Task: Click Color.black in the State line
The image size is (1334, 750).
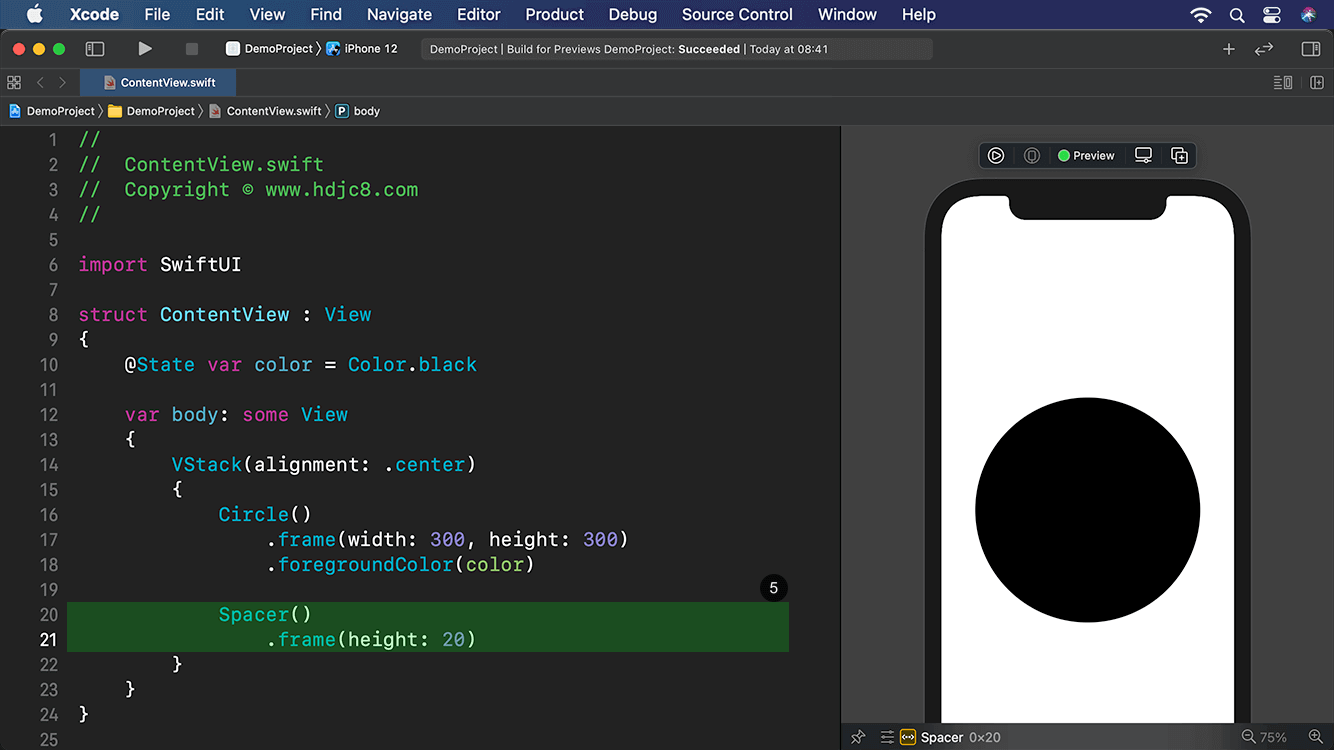Action: click(x=412, y=364)
